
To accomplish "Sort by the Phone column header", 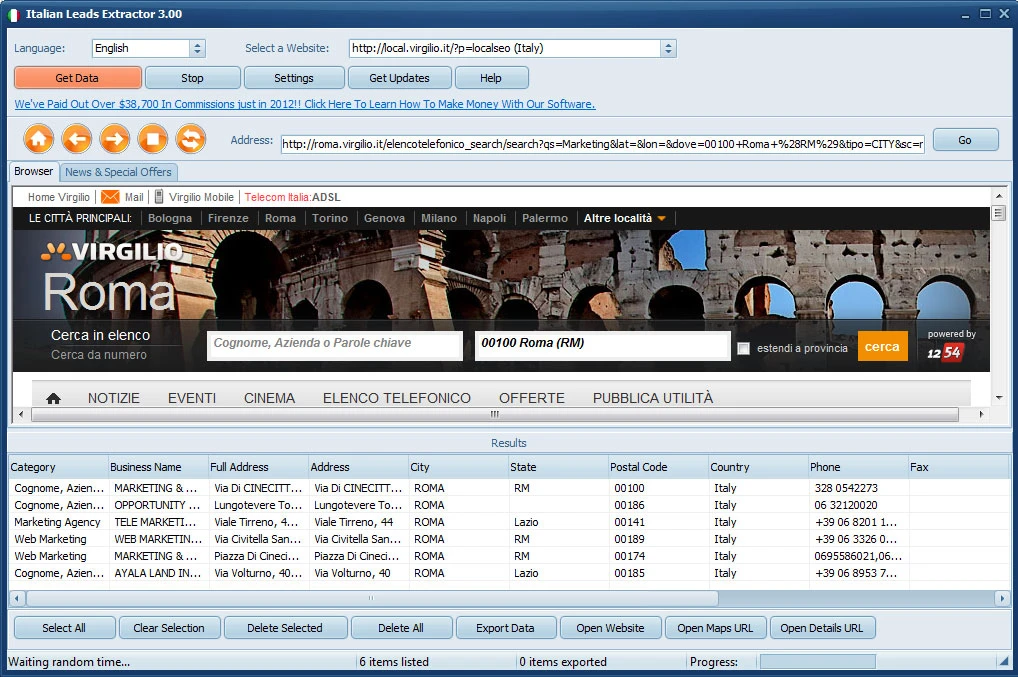I will (858, 467).
